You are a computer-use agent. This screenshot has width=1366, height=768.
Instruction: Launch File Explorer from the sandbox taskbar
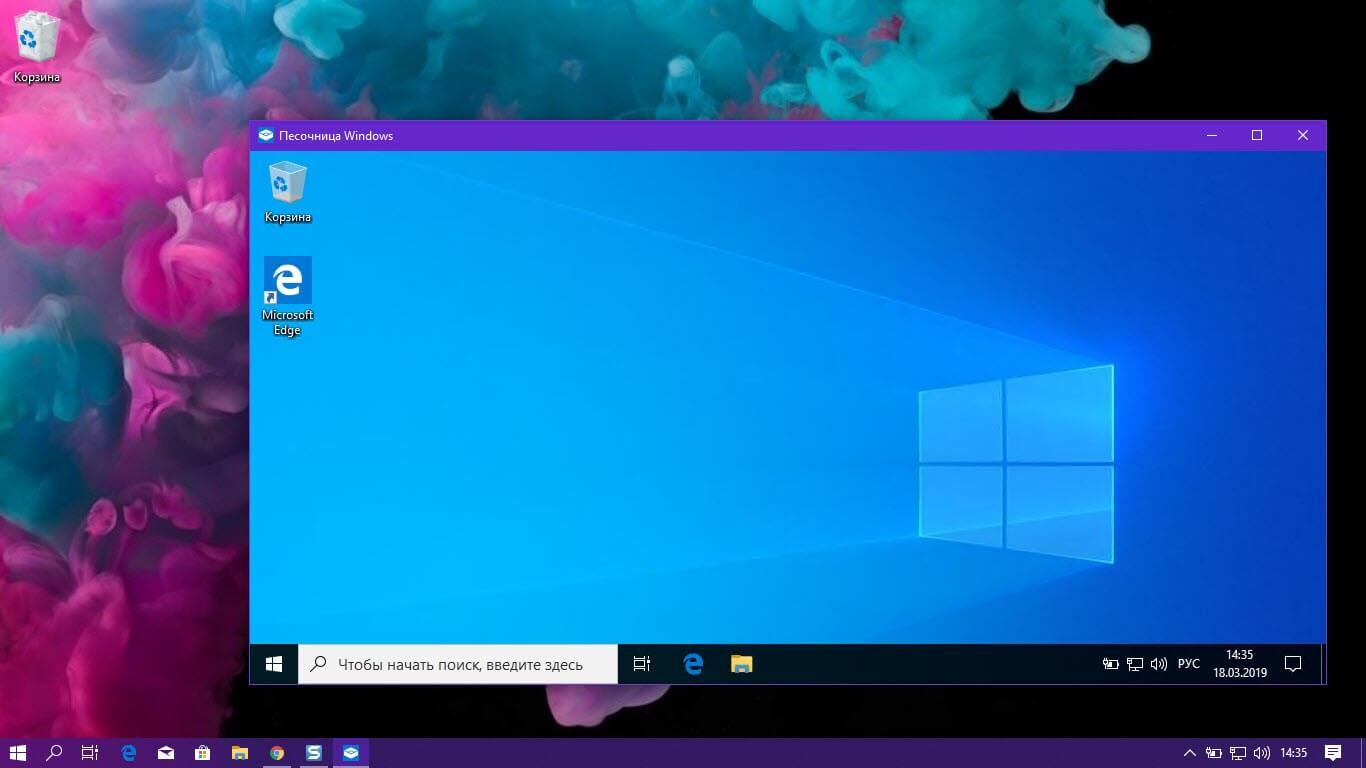(741, 663)
